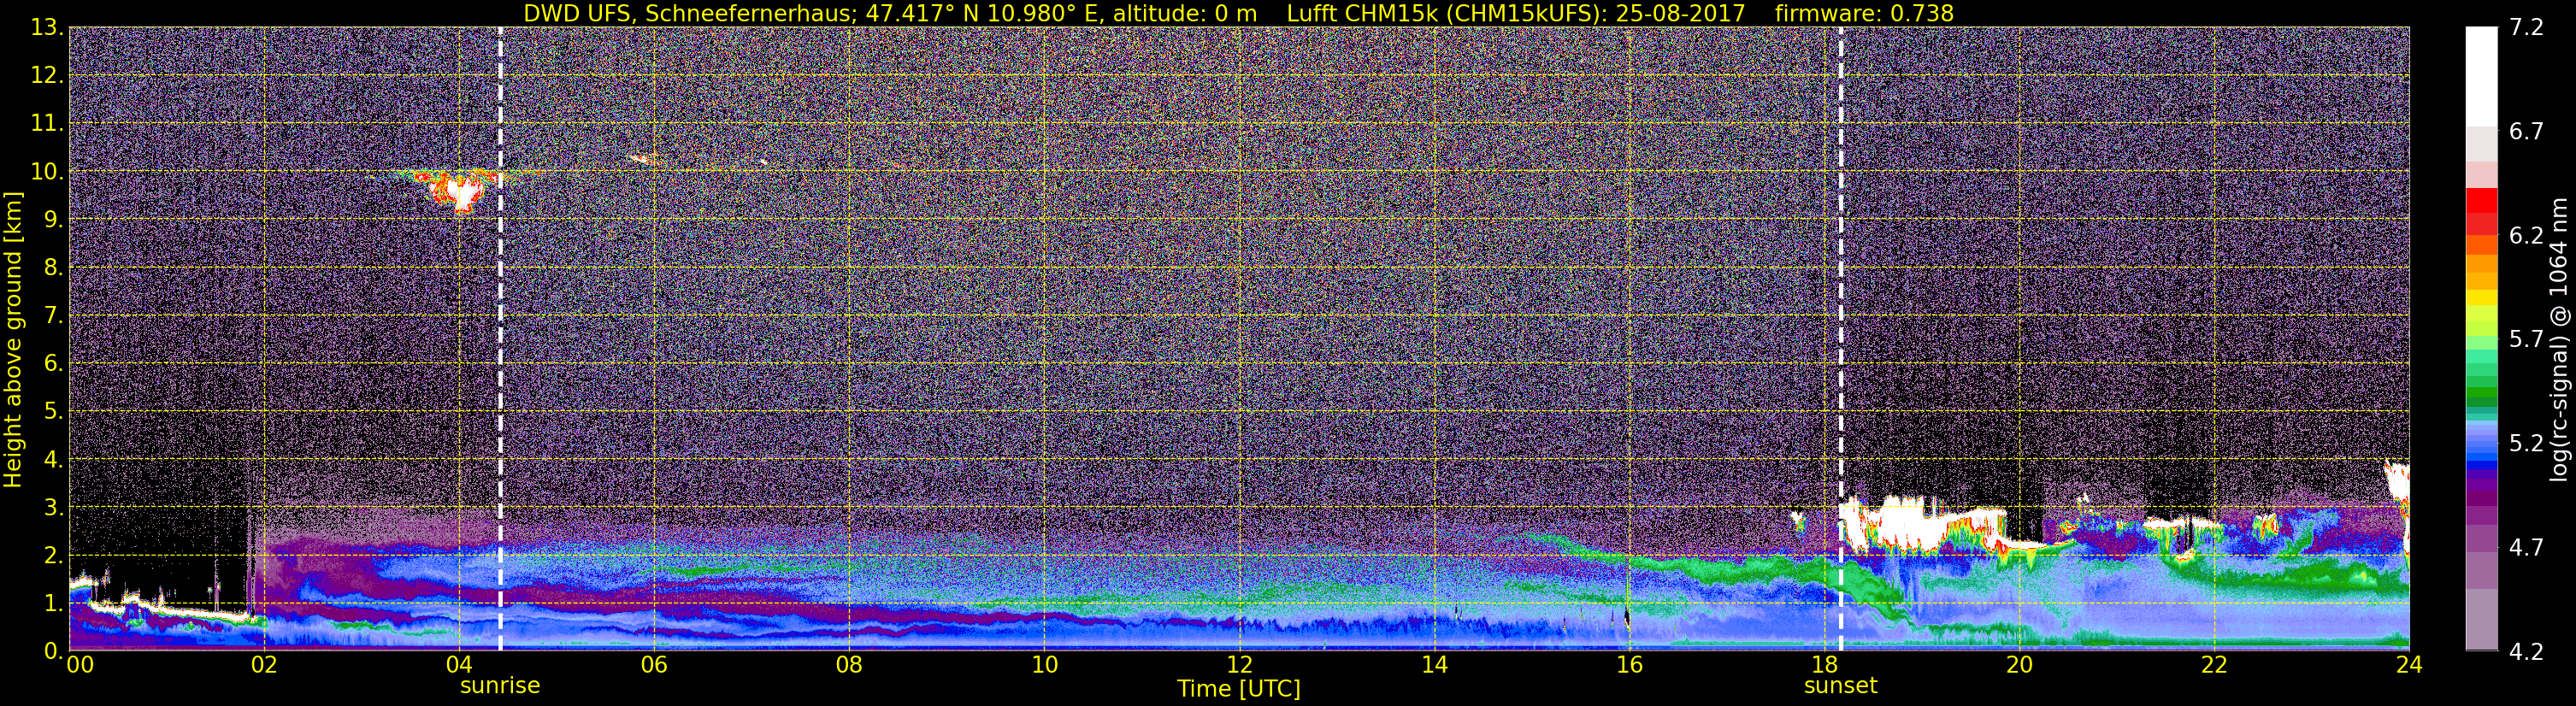
Task: Click the "Height above ground [km]" axis label
Action: (13, 339)
